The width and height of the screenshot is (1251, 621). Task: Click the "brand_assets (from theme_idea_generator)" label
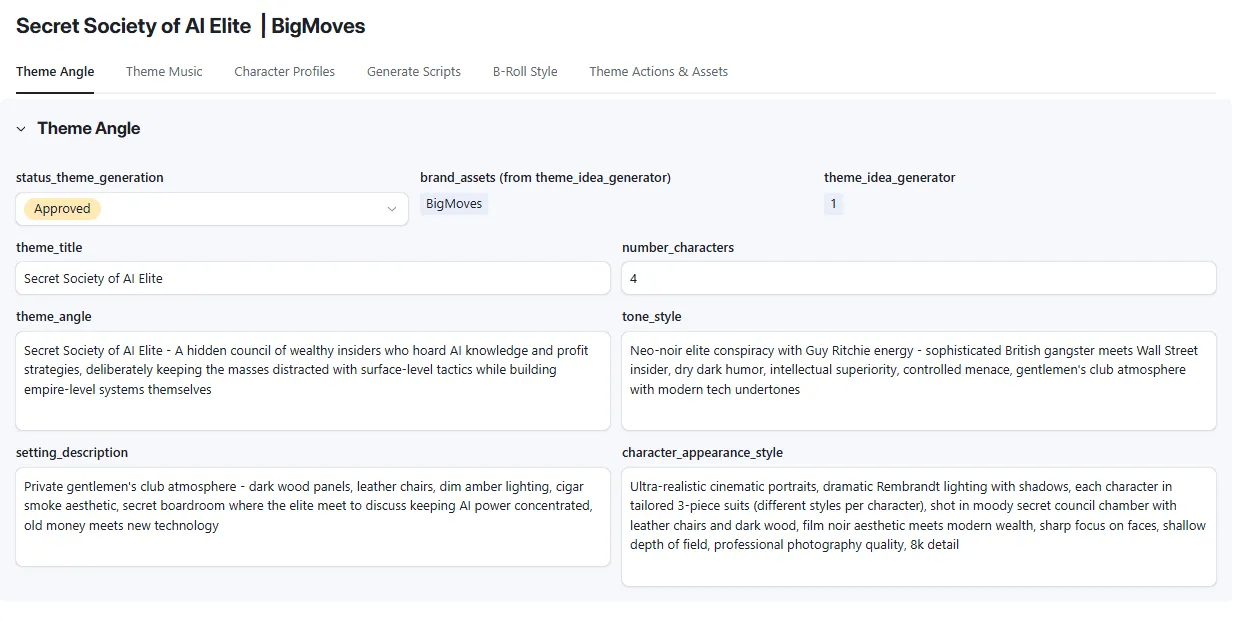(x=545, y=178)
